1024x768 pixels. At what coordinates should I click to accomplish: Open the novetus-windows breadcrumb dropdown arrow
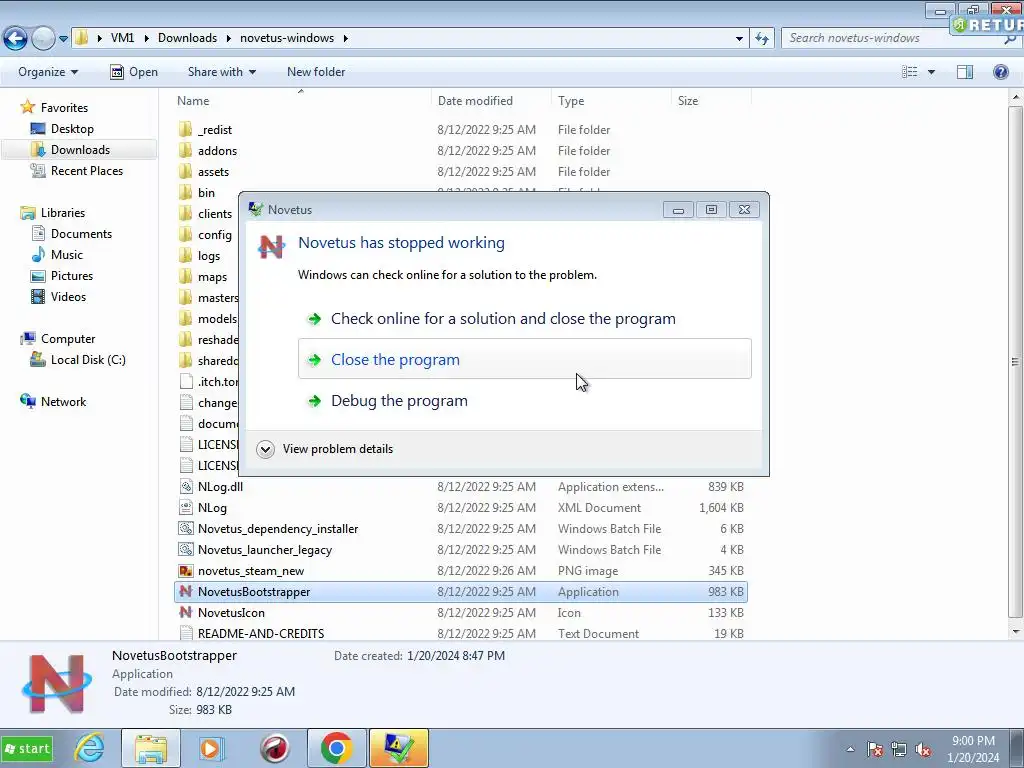(345, 38)
